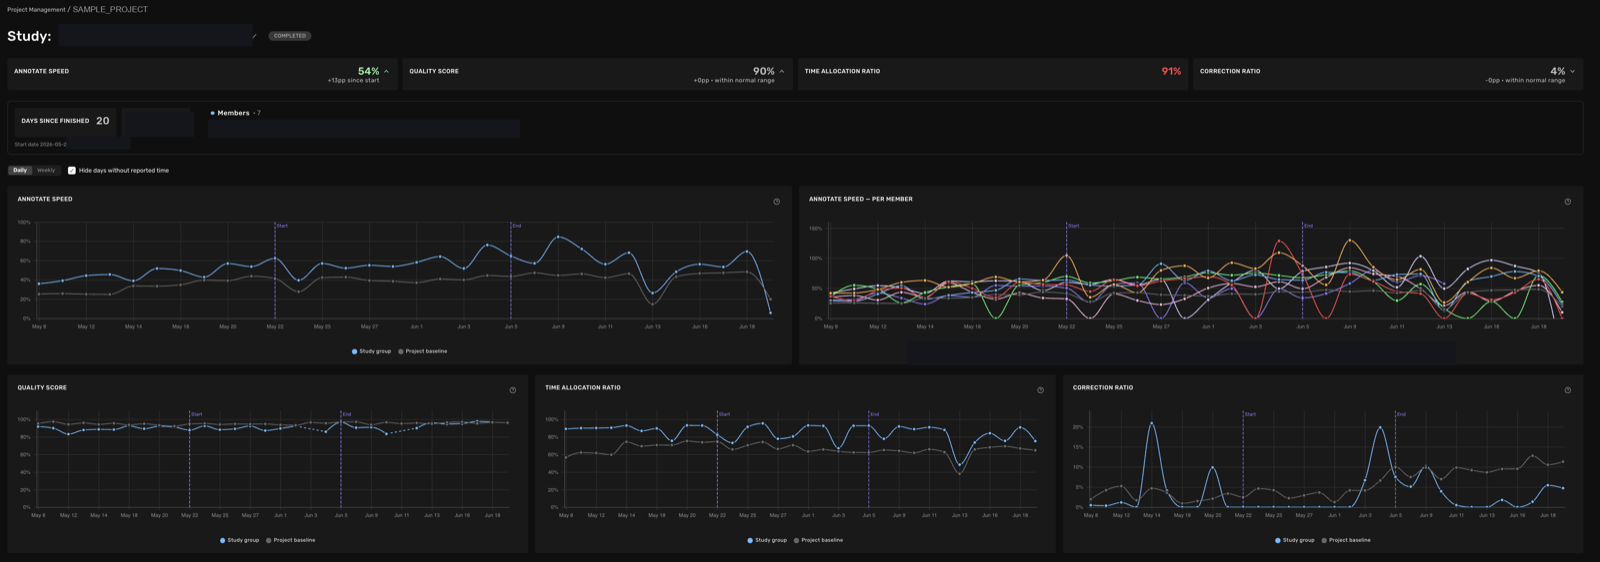Open help icon on Annotate Speed Per Member chart
The width and height of the screenshot is (1600, 562).
(1567, 202)
